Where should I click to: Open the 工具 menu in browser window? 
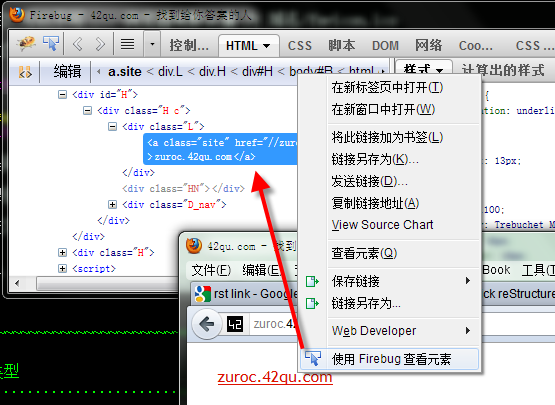pos(538,270)
